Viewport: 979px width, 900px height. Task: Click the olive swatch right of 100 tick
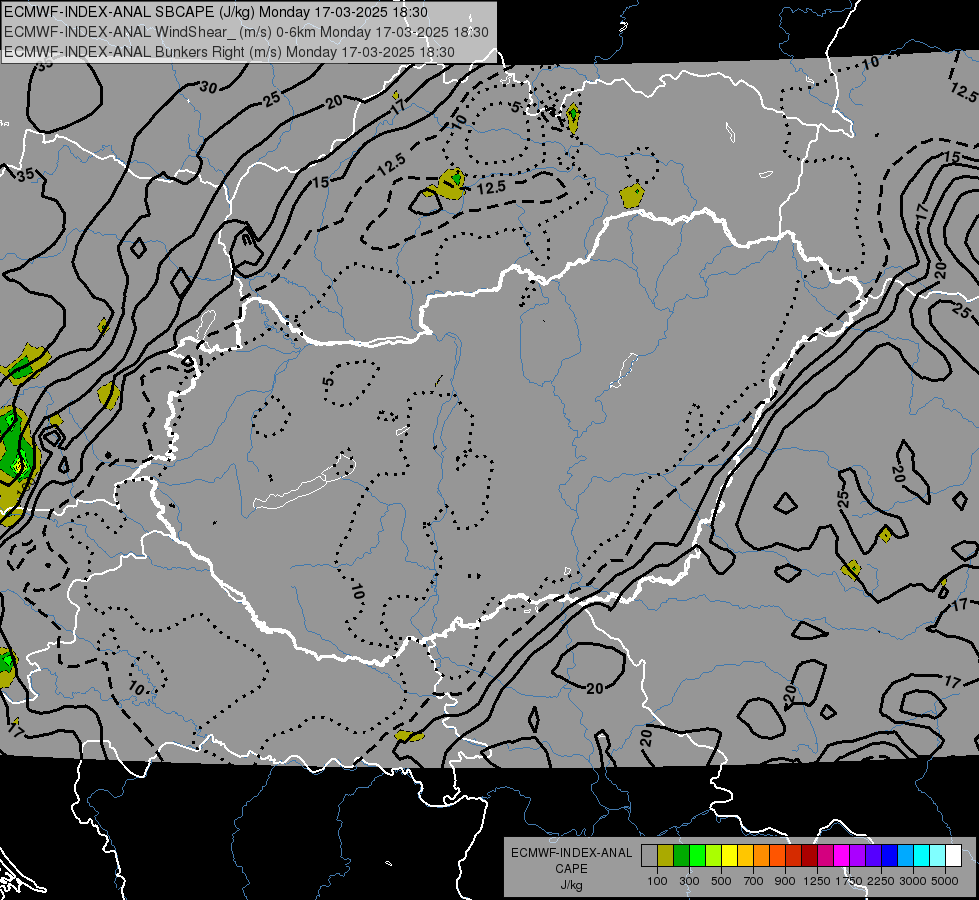click(x=666, y=855)
